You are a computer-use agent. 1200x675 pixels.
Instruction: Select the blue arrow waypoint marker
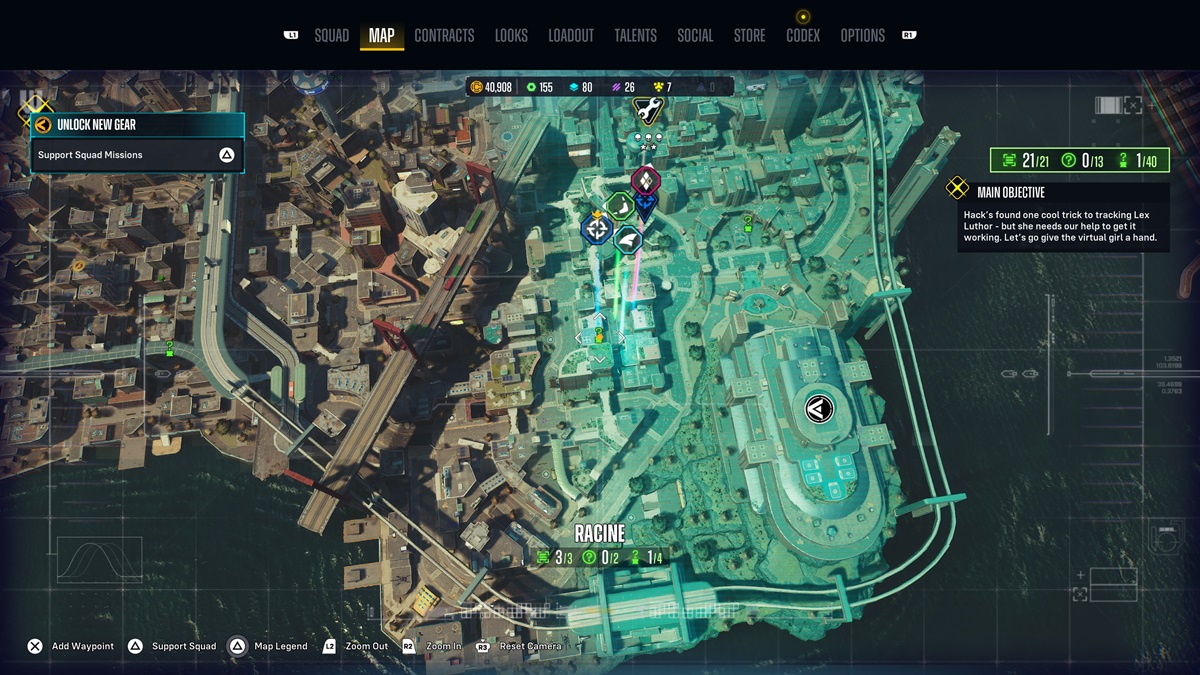(646, 202)
